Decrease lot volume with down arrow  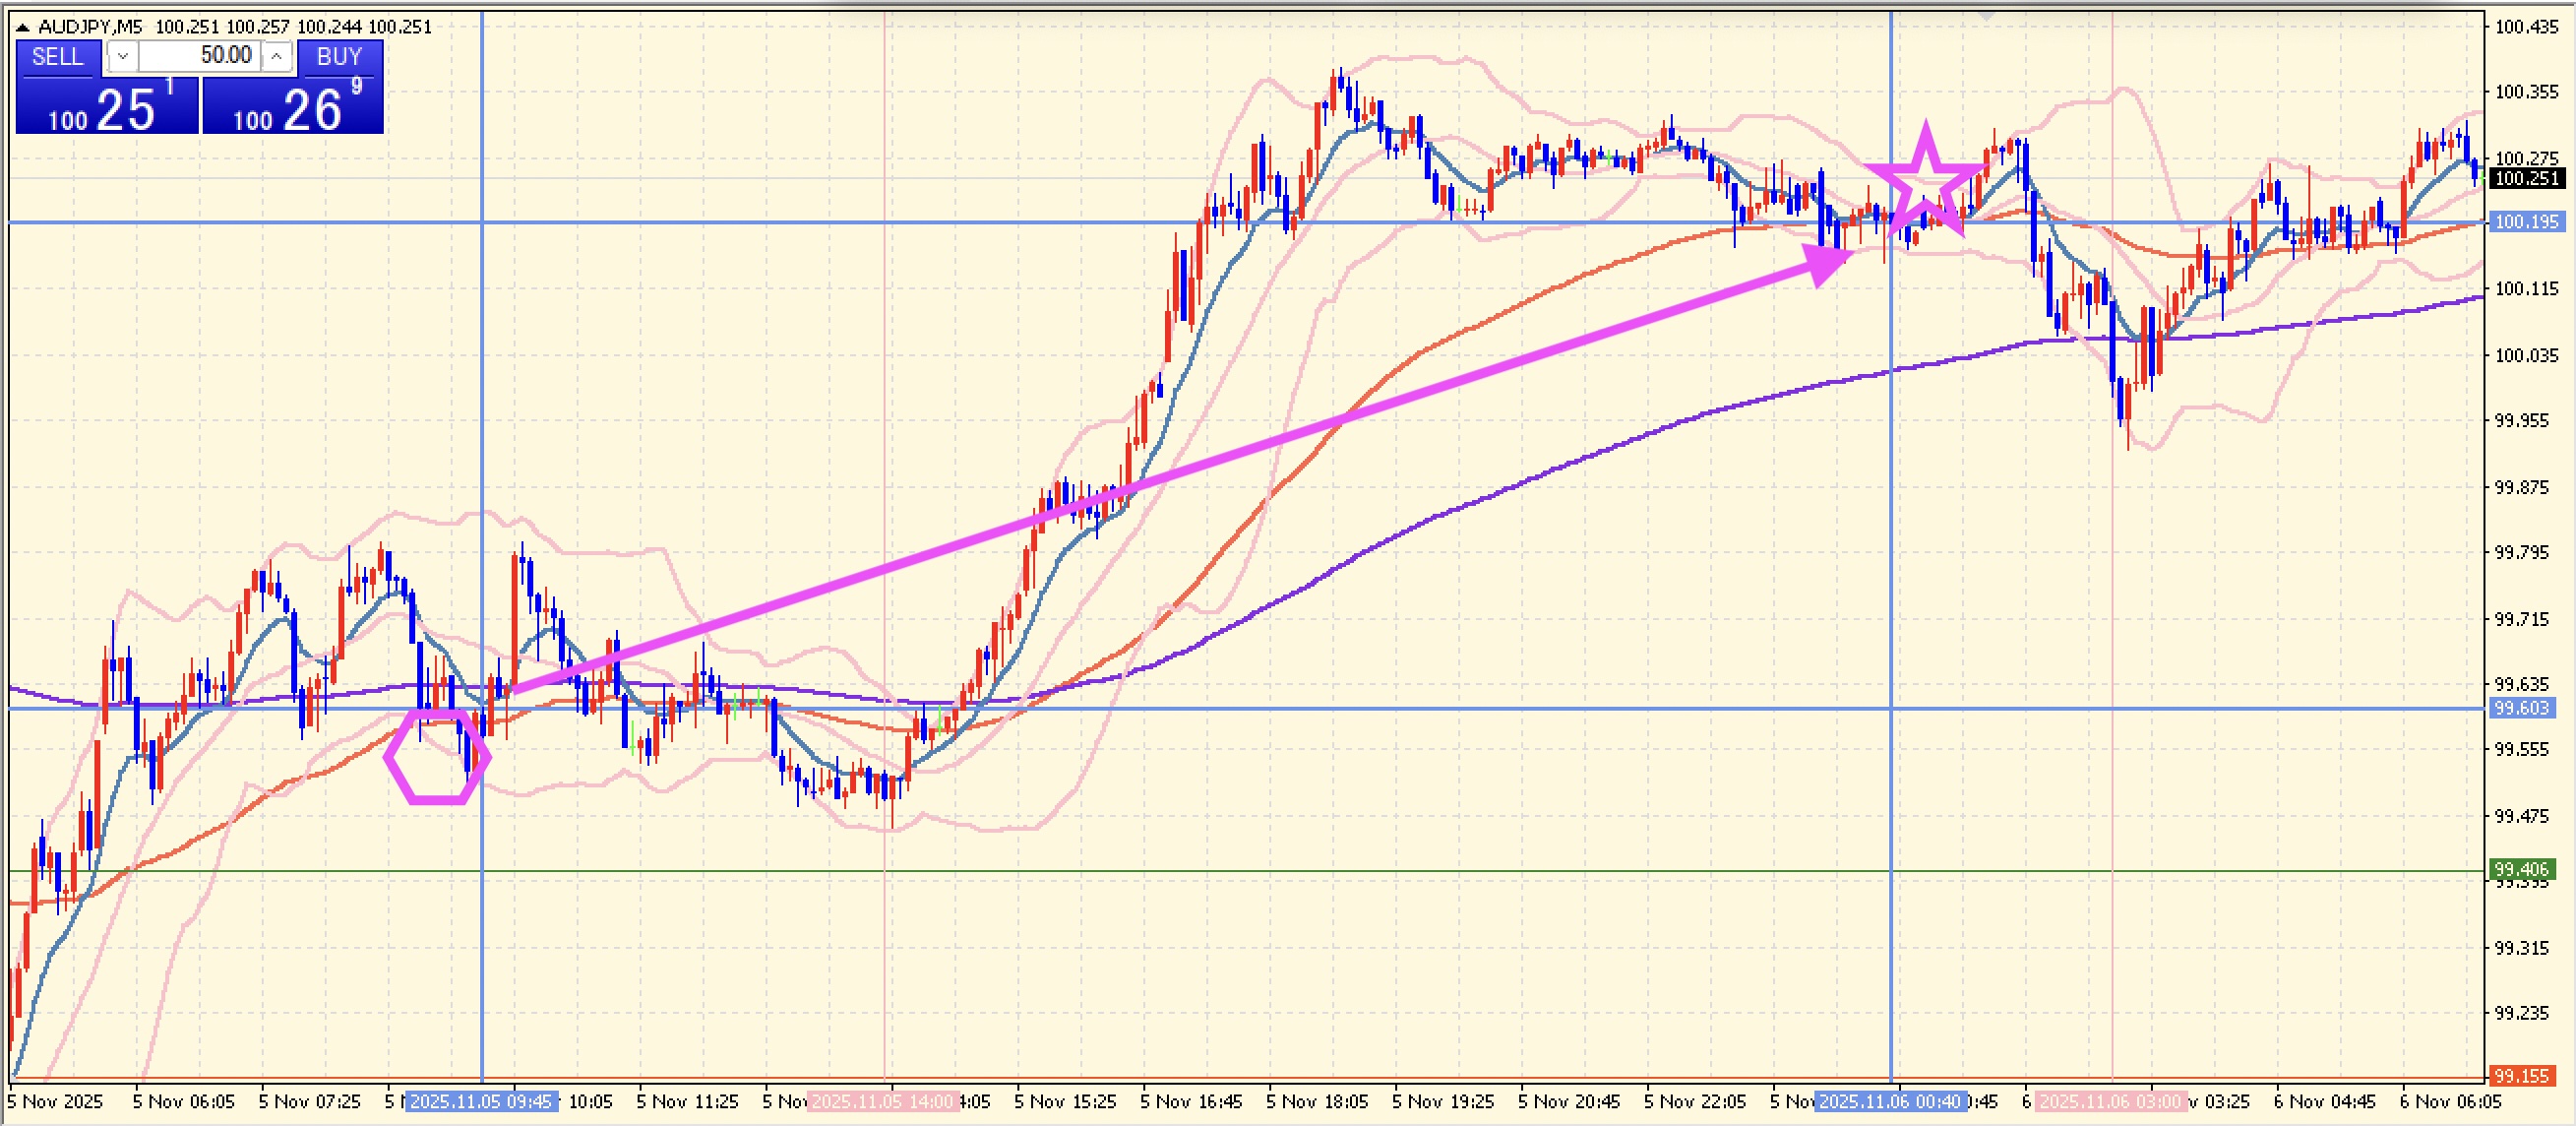click(122, 57)
